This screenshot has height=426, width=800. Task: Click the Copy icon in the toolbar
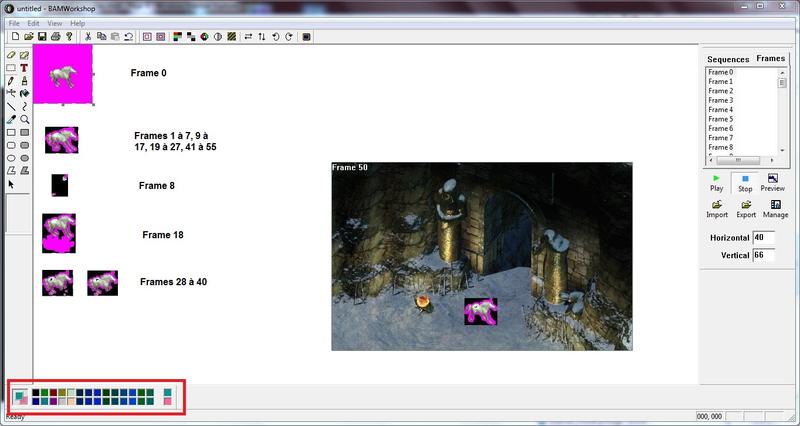102,37
